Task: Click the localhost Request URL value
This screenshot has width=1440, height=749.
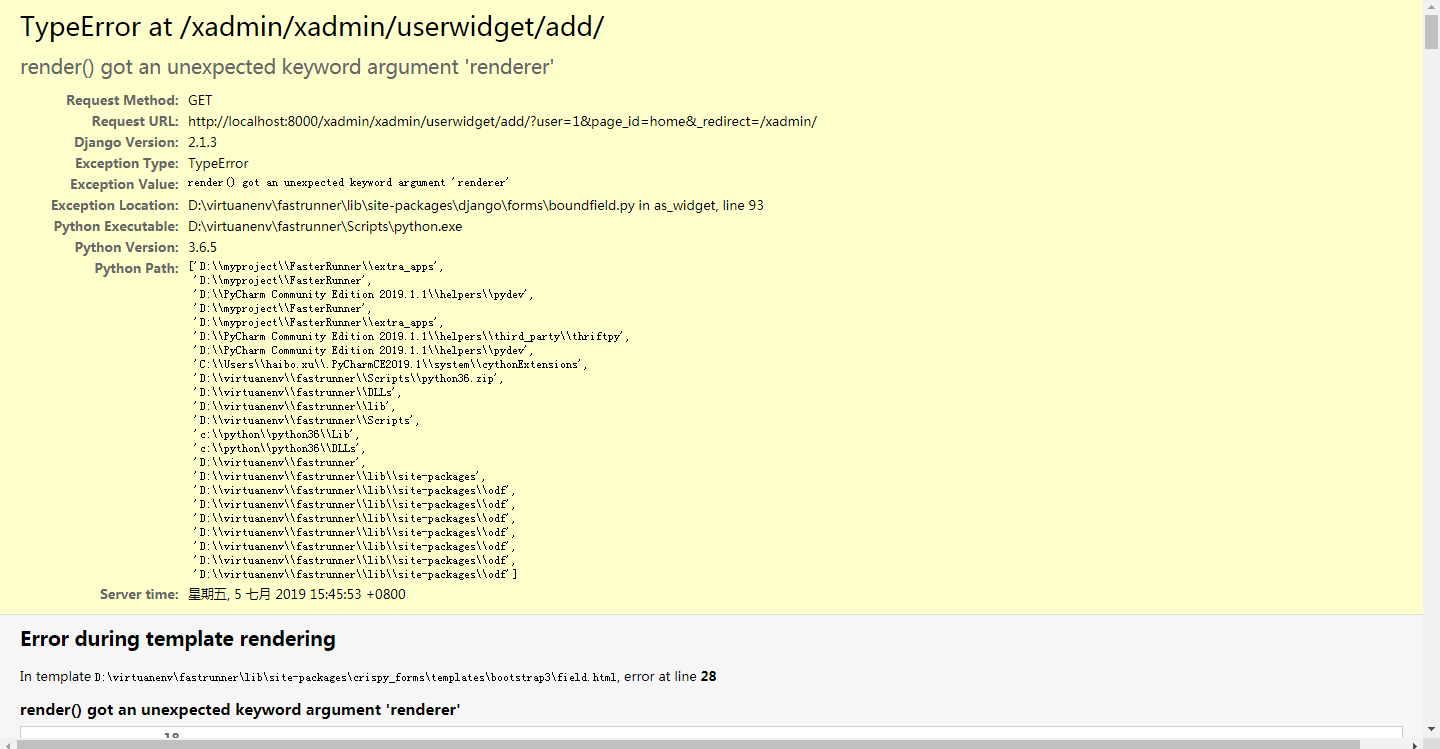Action: (502, 121)
